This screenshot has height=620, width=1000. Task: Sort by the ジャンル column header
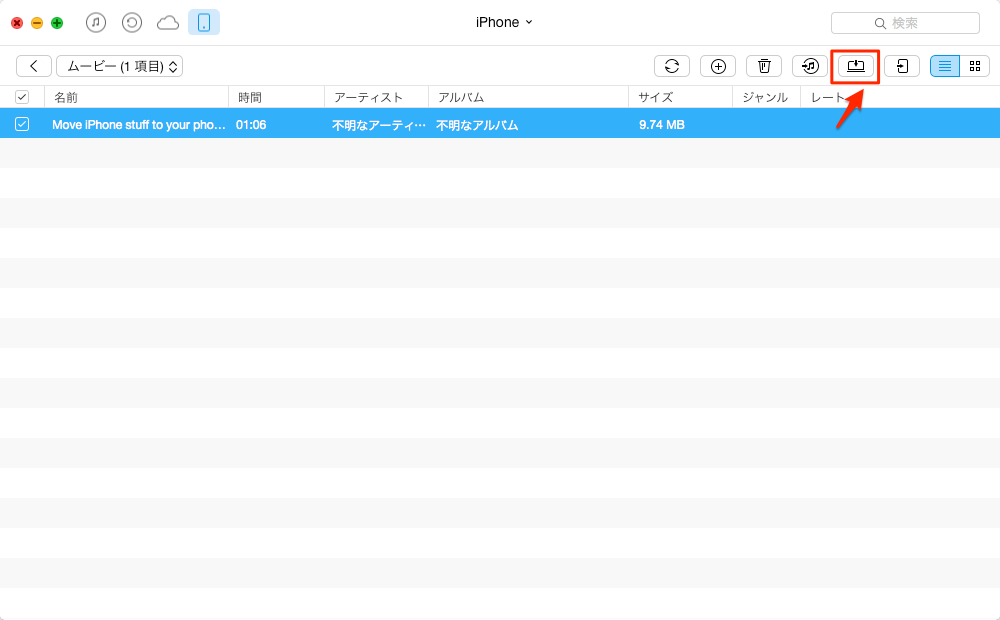click(767, 97)
